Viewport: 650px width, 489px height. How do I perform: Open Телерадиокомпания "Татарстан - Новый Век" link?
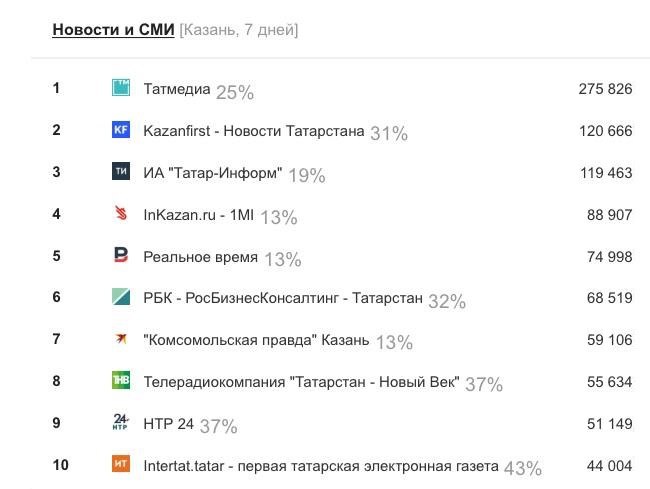pyautogui.click(x=301, y=382)
